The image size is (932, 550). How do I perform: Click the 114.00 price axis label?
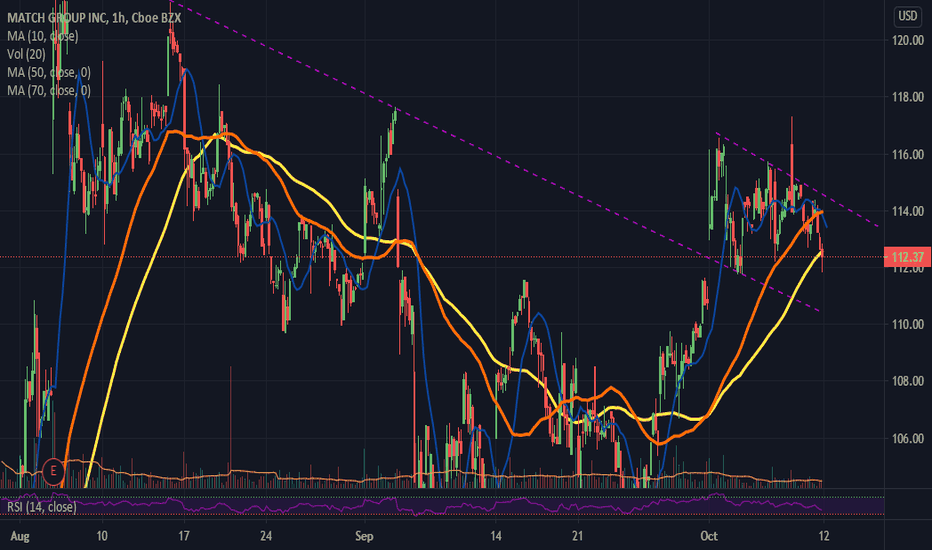point(908,211)
